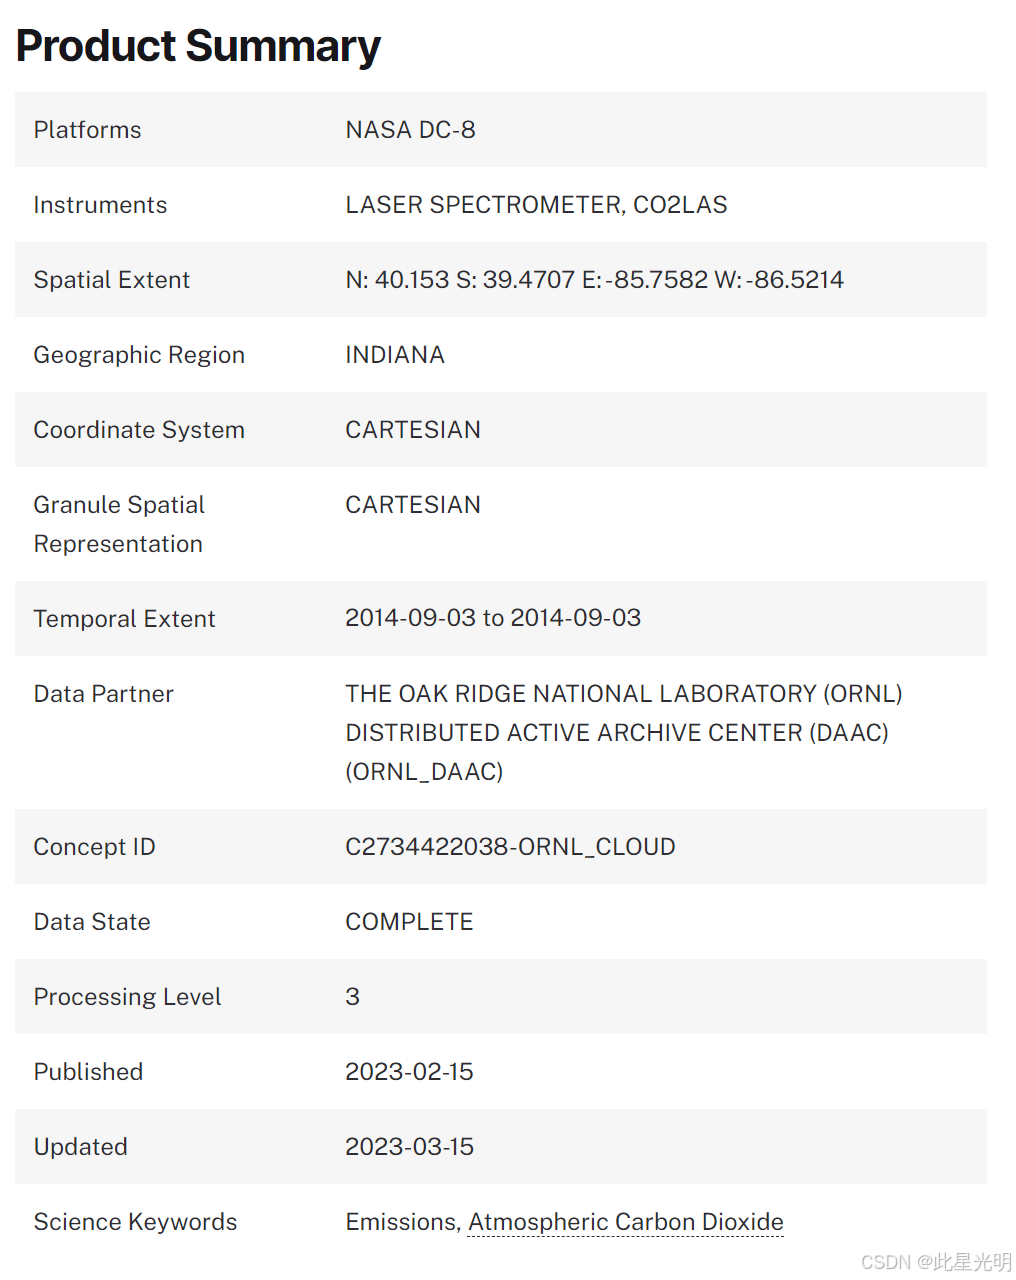Viewport: 1016px width, 1280px height.
Task: Click the Product Summary heading
Action: click(x=198, y=46)
